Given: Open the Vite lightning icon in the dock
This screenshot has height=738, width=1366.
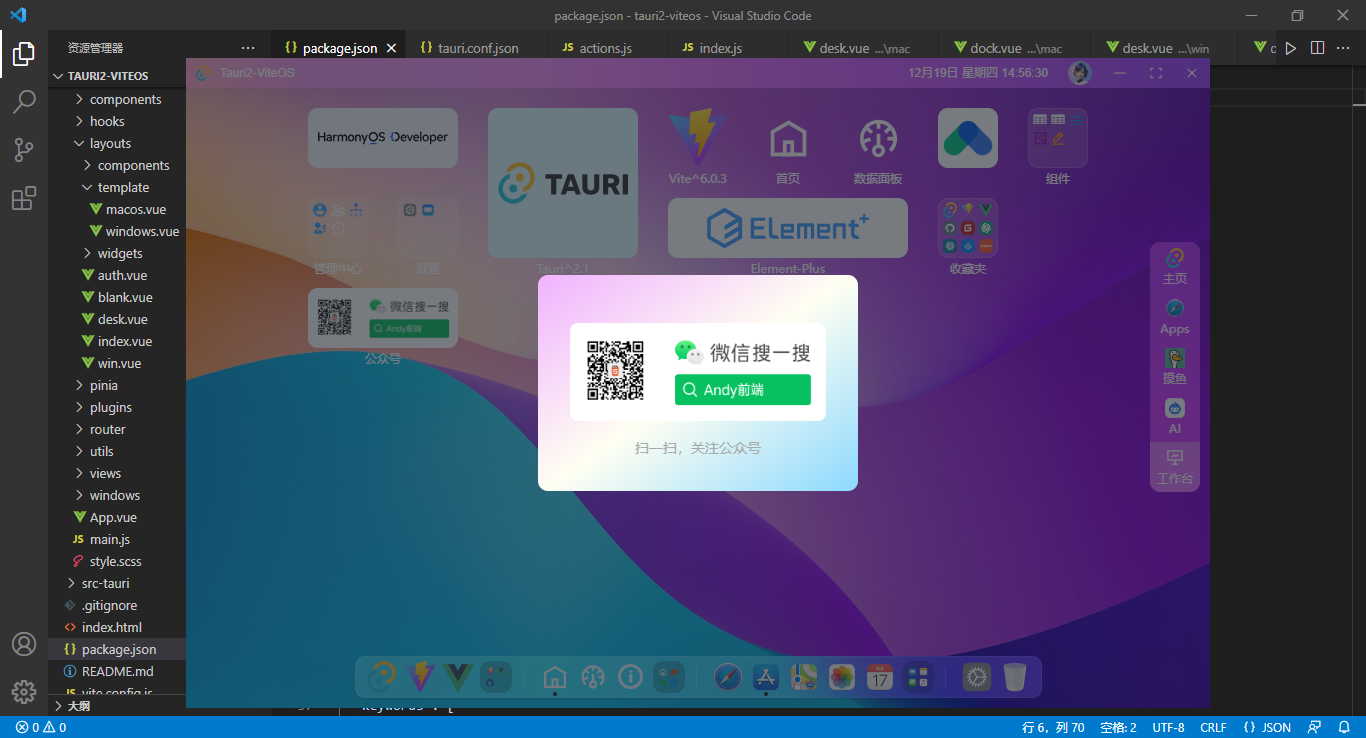Looking at the screenshot, I should [x=420, y=677].
